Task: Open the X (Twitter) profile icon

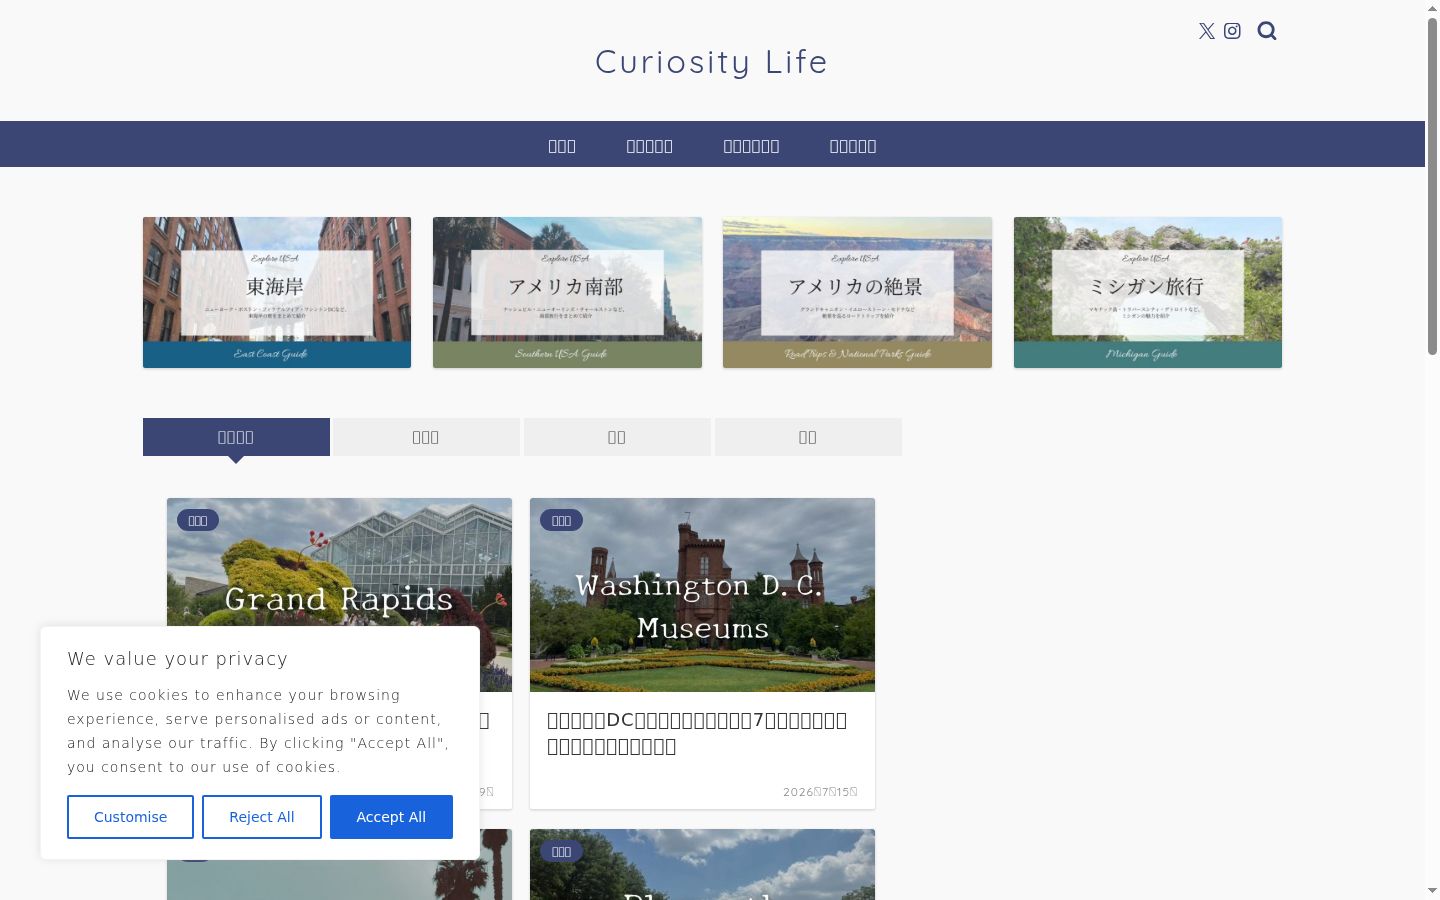Action: [1207, 31]
